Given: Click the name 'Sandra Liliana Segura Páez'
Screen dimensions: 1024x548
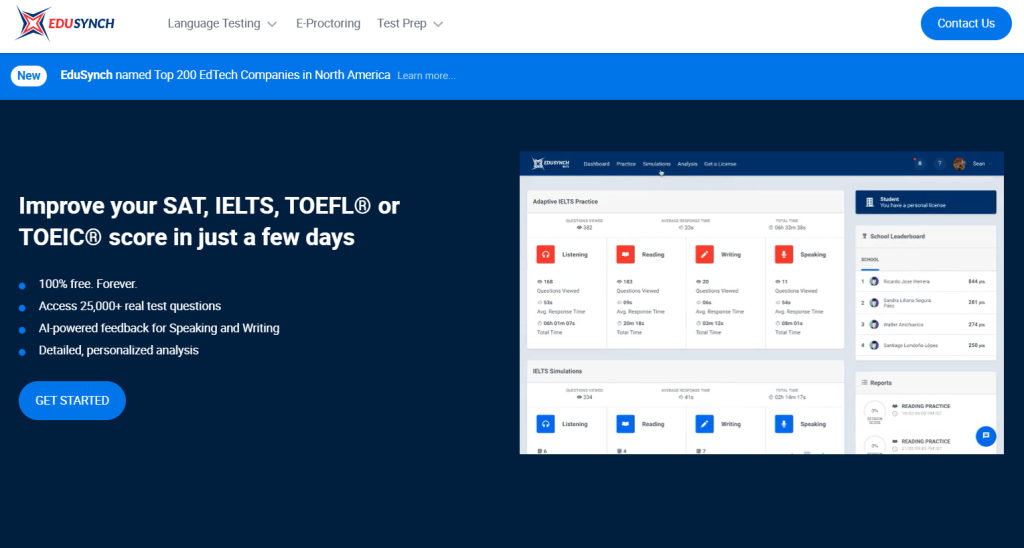Looking at the screenshot, I should pos(907,303).
